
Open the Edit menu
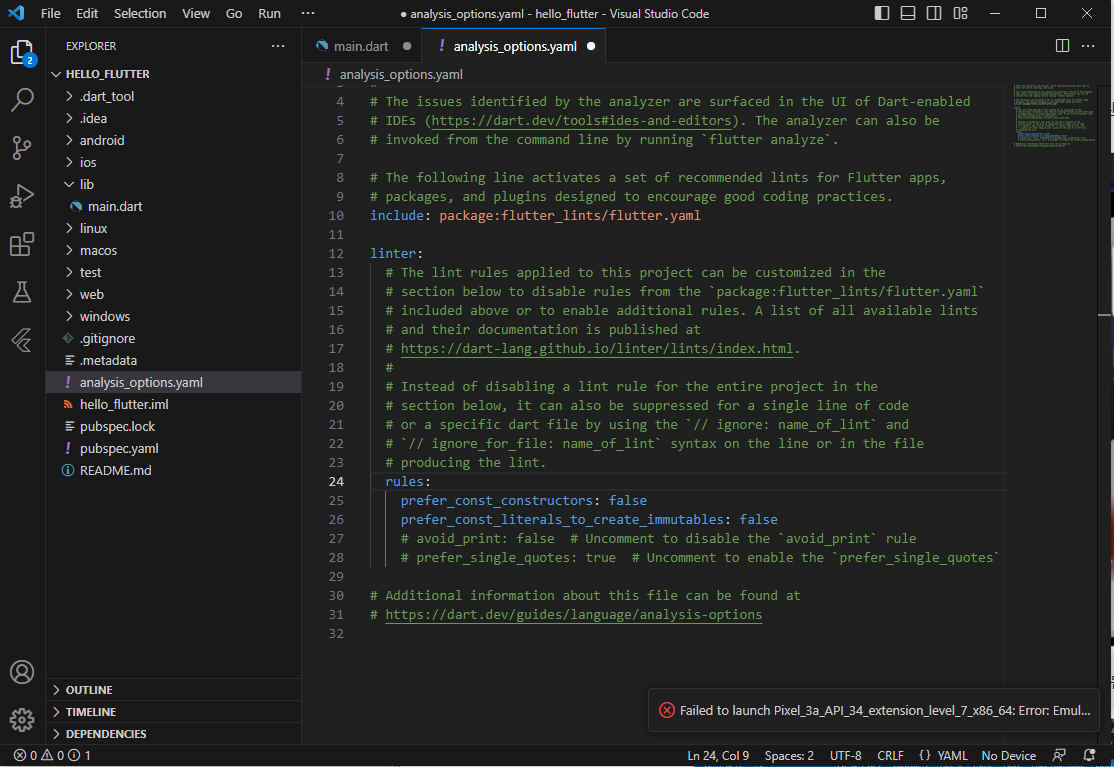click(x=87, y=13)
